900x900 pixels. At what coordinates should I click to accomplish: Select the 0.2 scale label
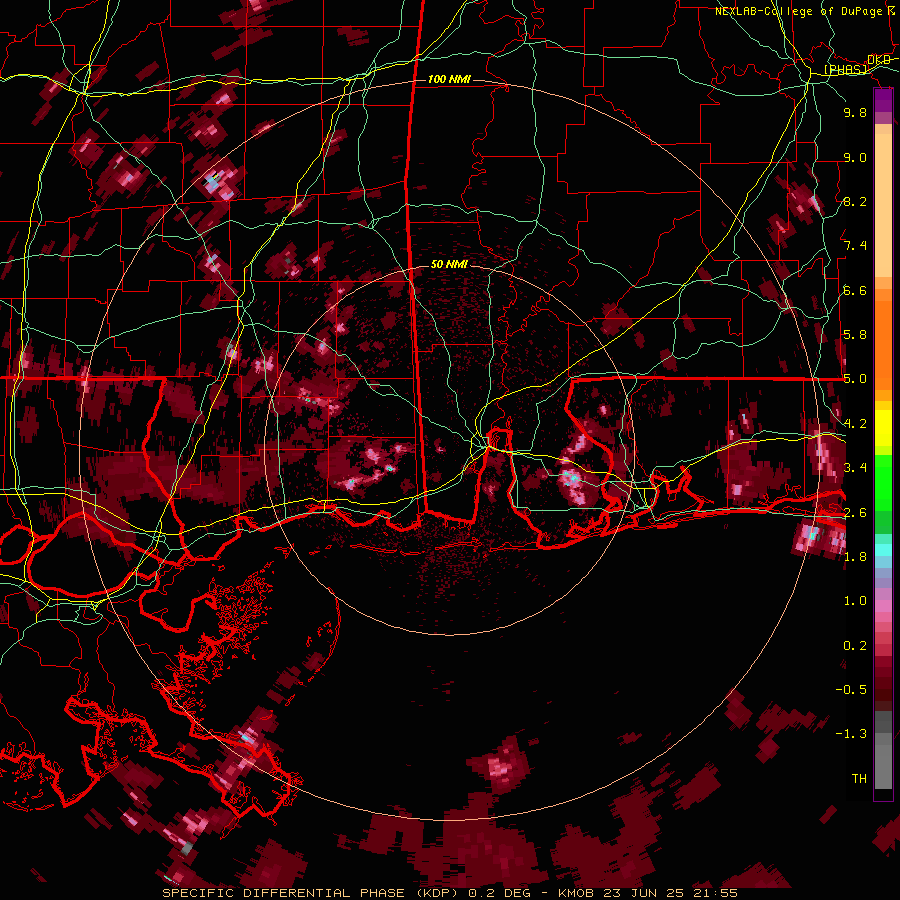coord(855,646)
